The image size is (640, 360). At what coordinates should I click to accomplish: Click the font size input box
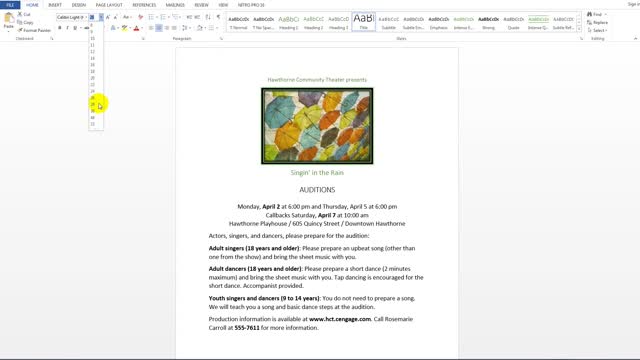[94, 17]
